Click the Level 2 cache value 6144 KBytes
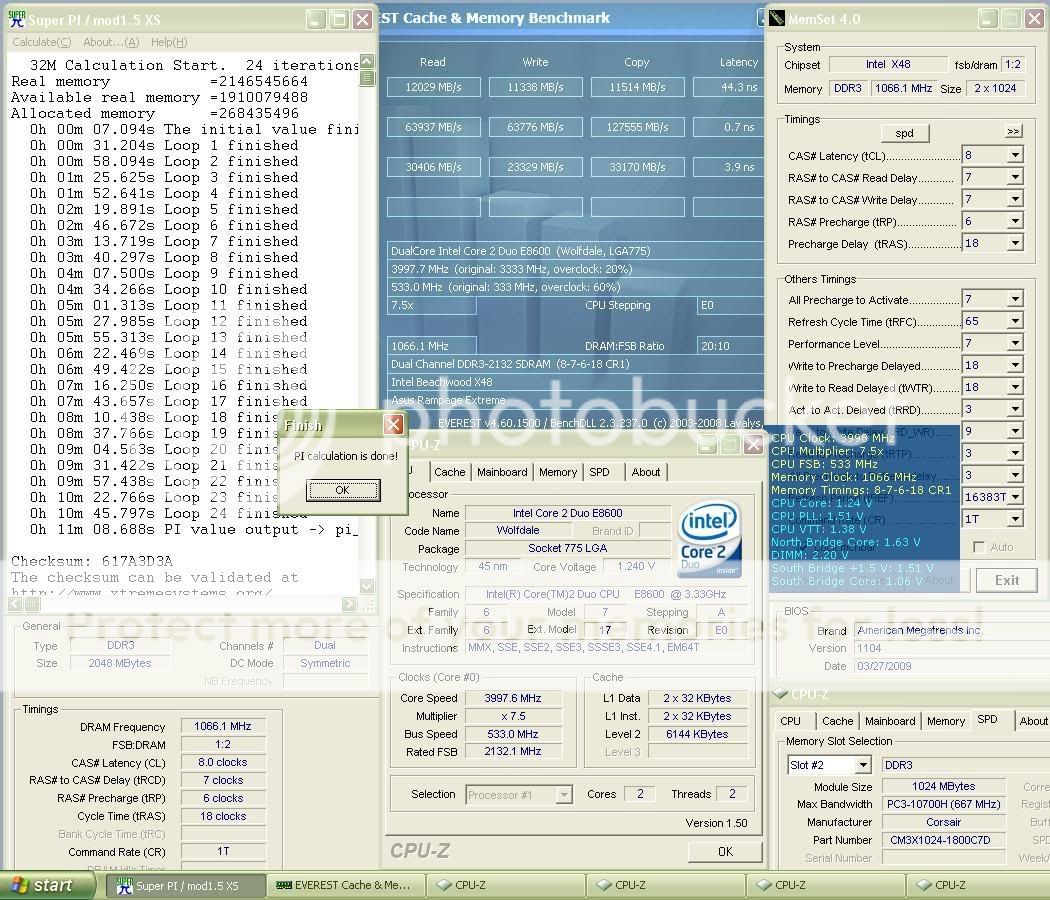 tap(697, 734)
